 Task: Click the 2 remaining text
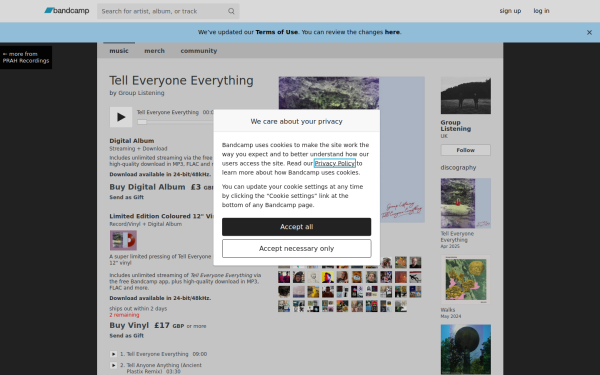pos(124,315)
